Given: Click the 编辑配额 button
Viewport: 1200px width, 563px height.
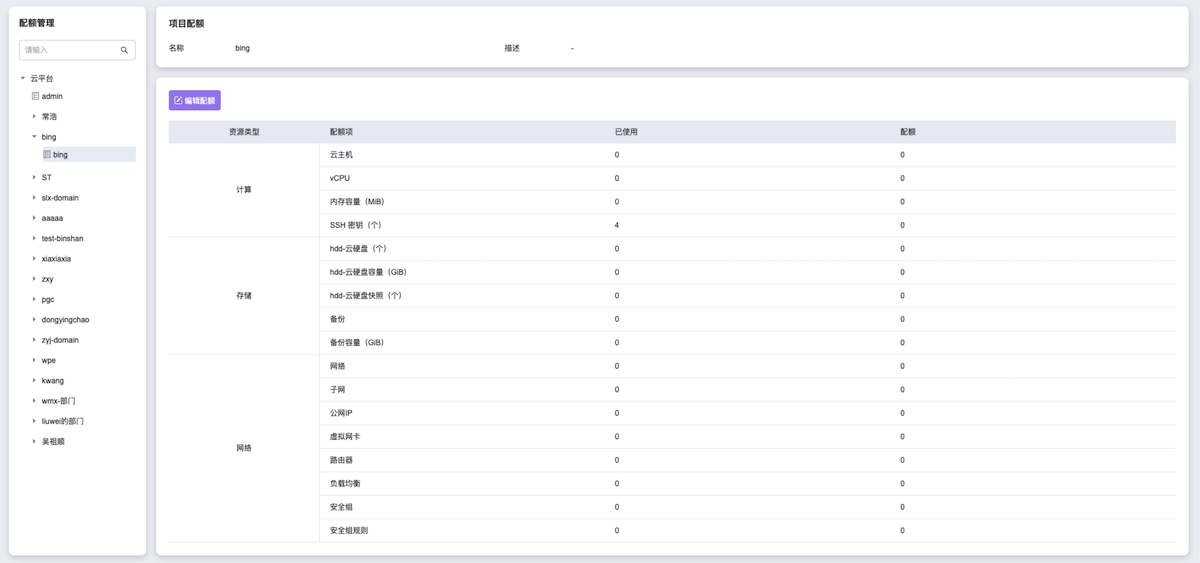Looking at the screenshot, I should 195,101.
